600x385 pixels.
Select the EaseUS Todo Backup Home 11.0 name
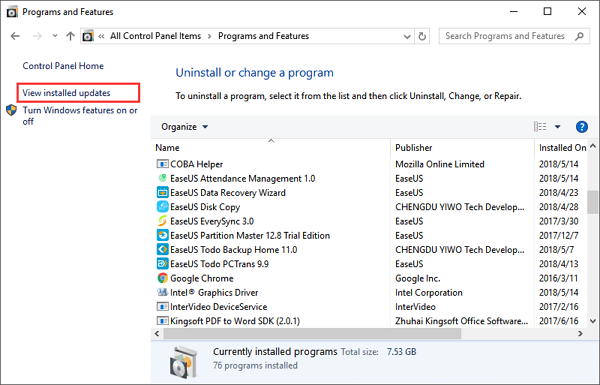(x=233, y=250)
